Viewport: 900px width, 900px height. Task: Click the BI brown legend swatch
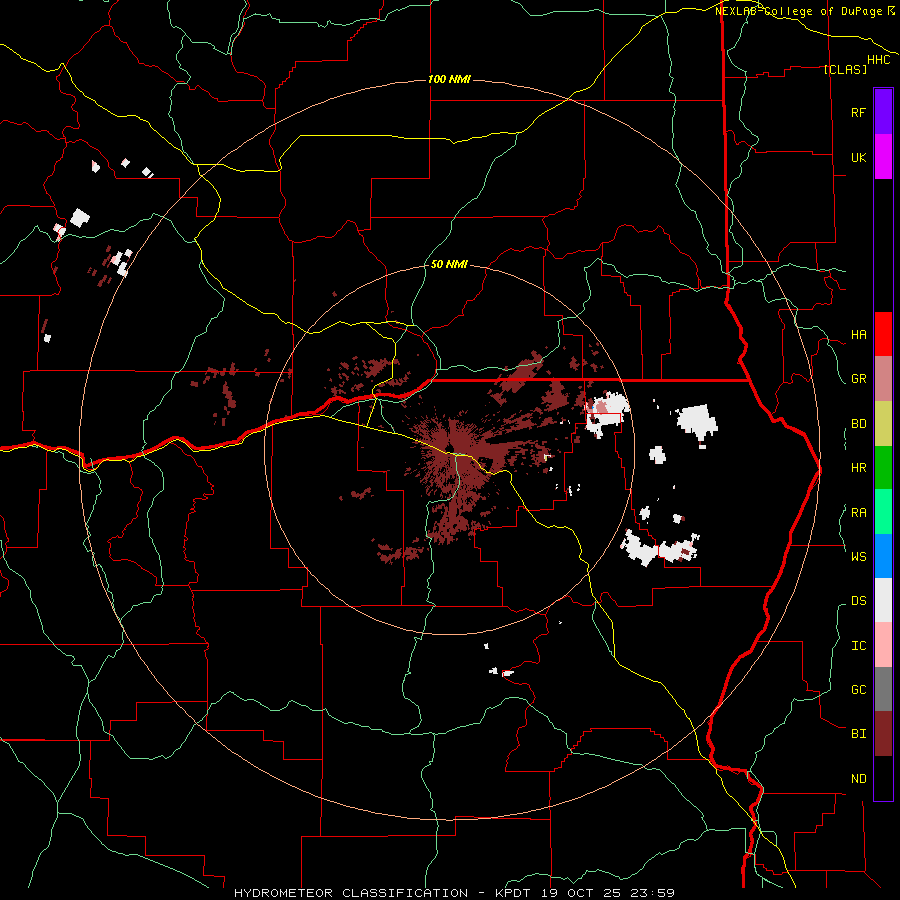click(x=883, y=734)
